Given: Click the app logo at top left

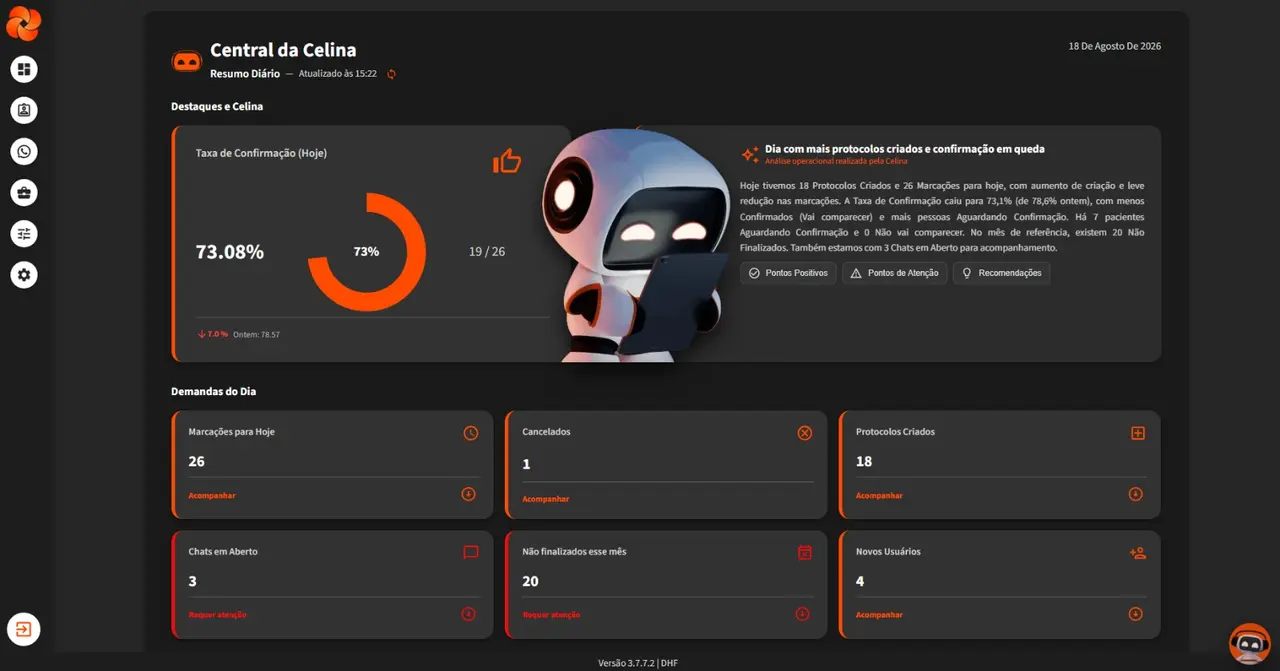Looking at the screenshot, I should point(23,22).
